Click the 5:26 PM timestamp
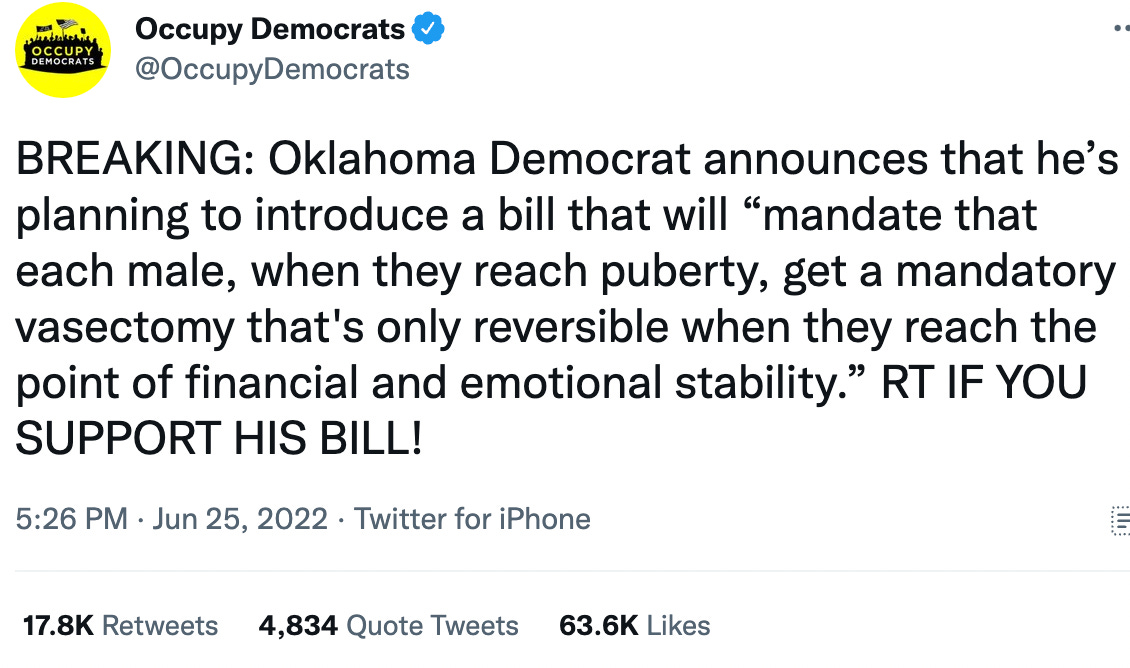This screenshot has height=668, width=1130. click(x=71, y=519)
